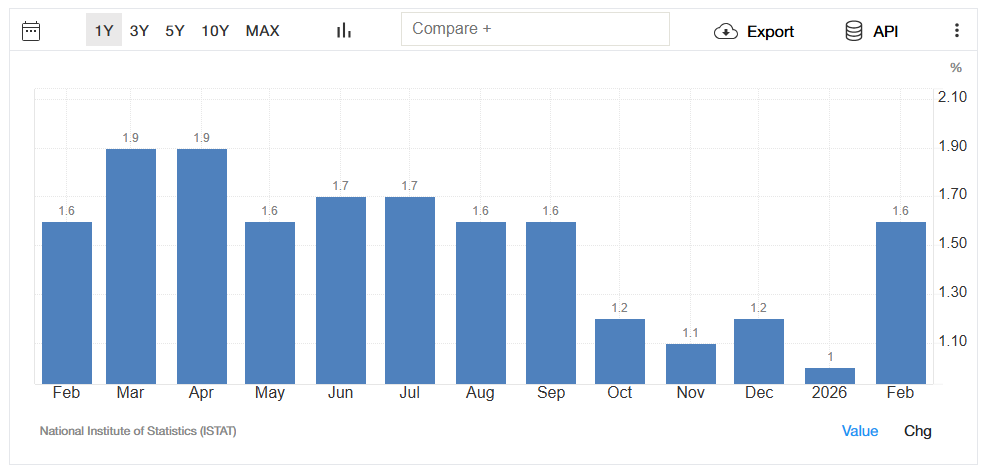The image size is (985, 470).
Task: Show the MAX time range
Action: 263,31
